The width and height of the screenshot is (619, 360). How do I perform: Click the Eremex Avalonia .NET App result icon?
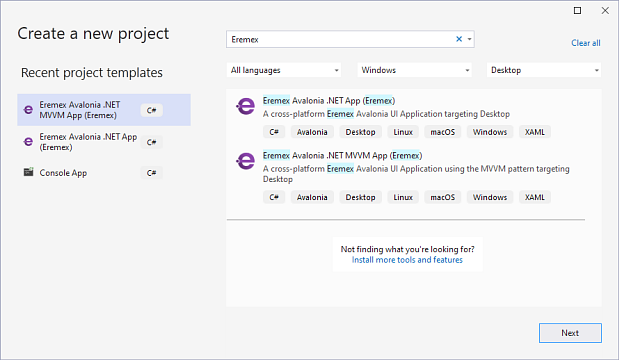[x=246, y=106]
